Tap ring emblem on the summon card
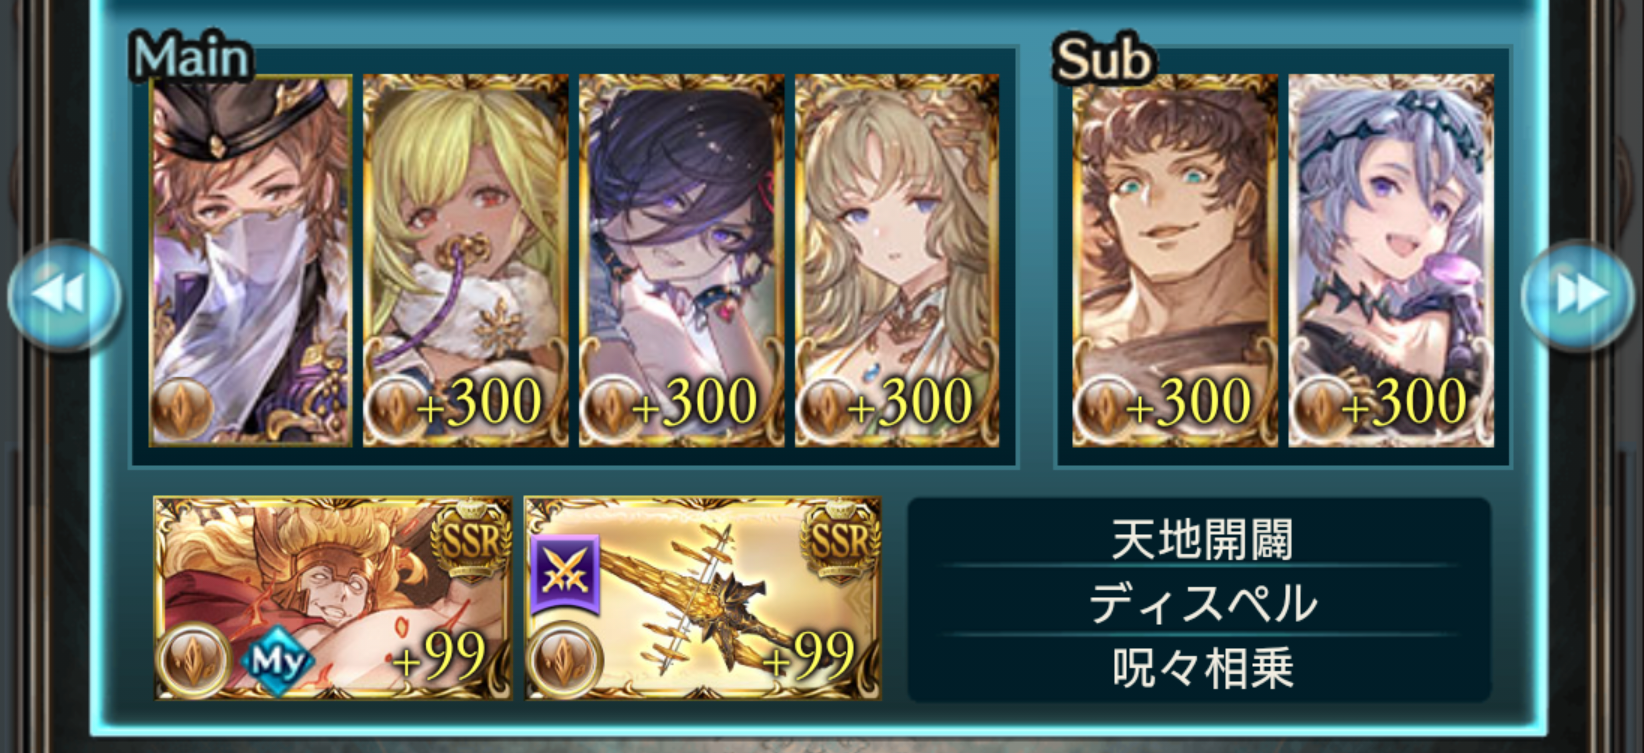This screenshot has width=1644, height=753. (193, 659)
